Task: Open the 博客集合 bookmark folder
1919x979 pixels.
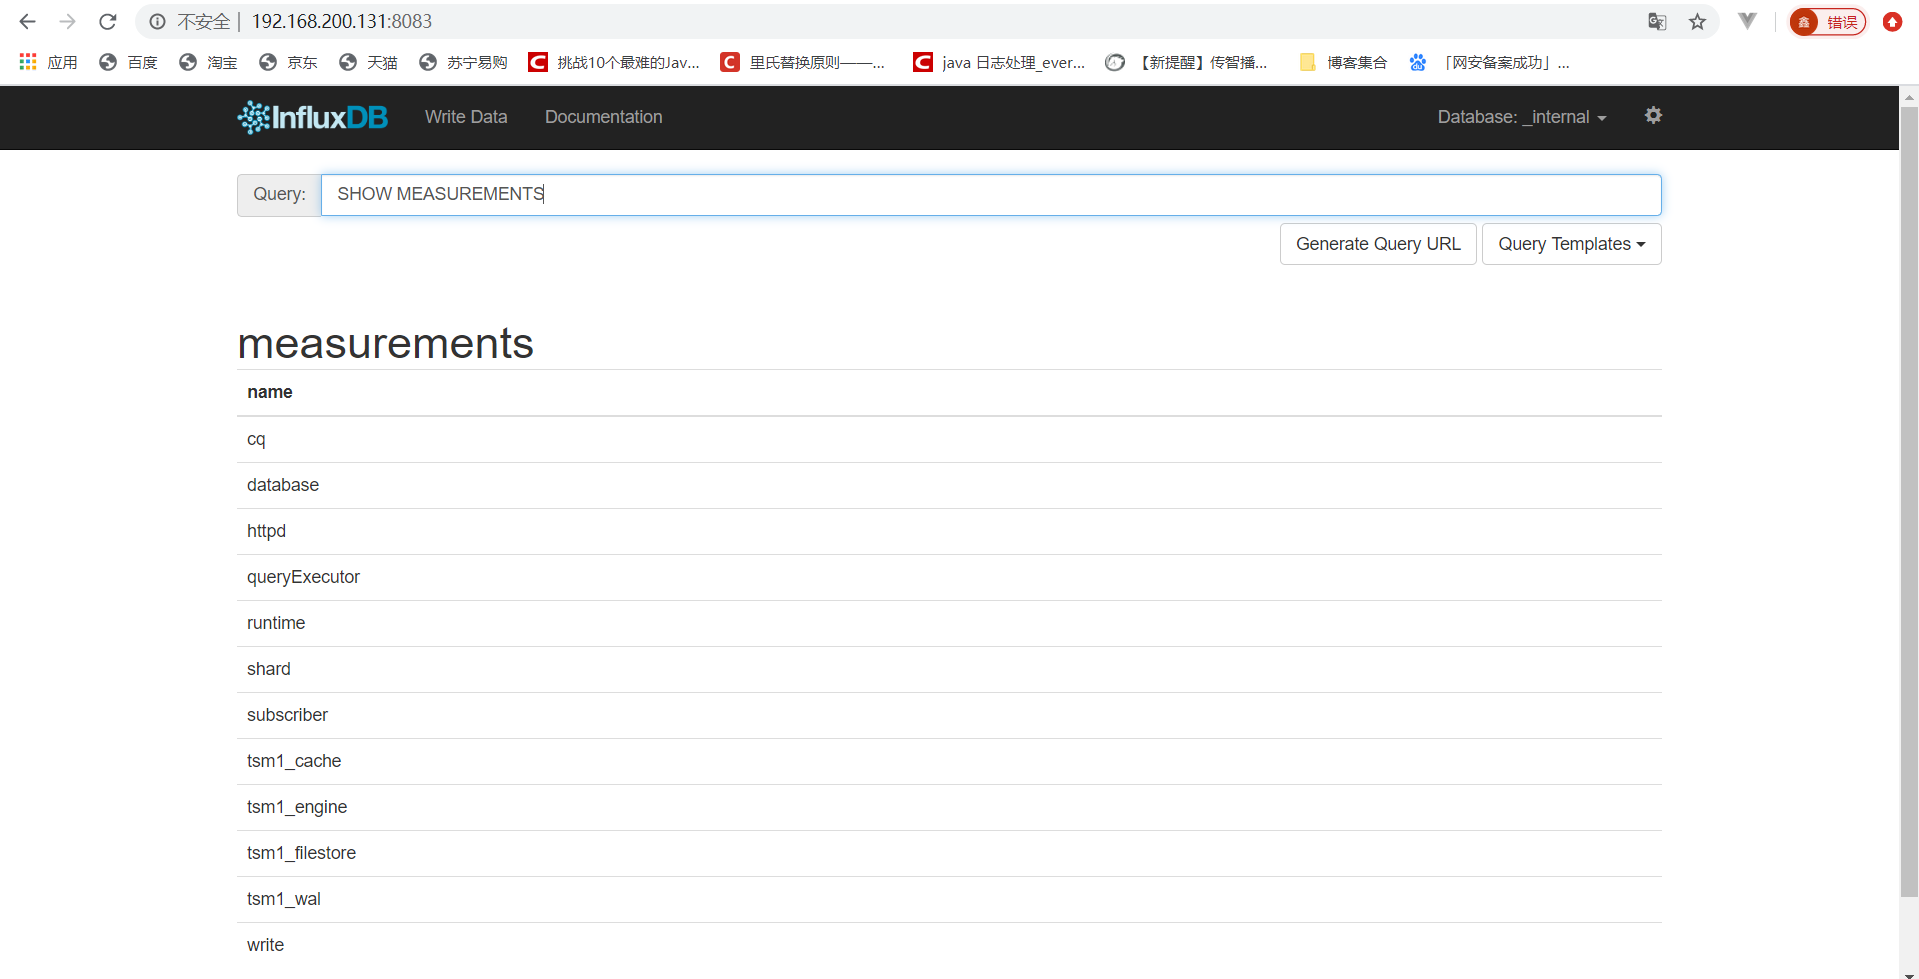Action: pos(1343,62)
